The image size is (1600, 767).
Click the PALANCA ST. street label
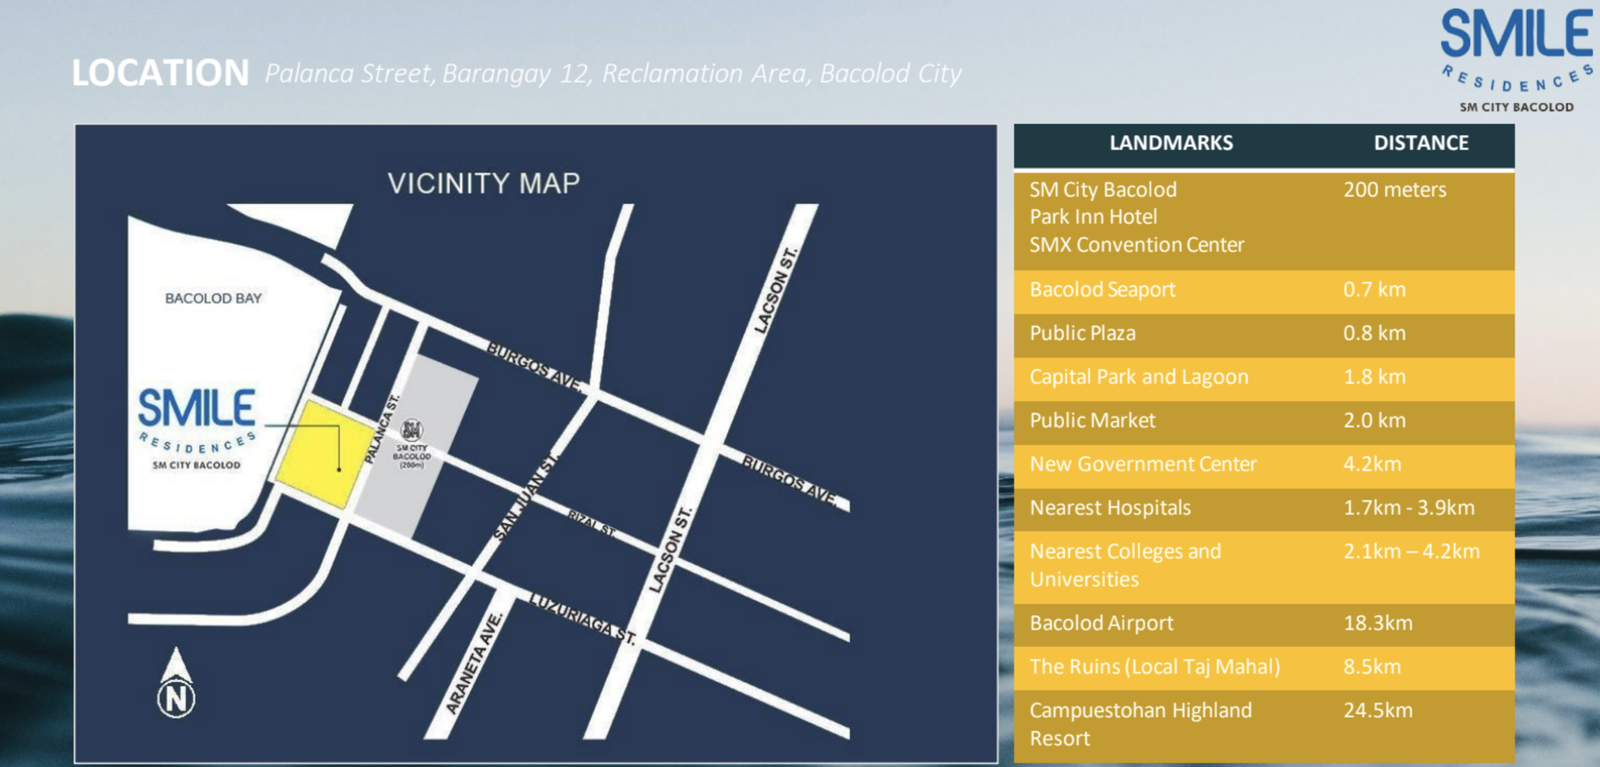[381, 429]
